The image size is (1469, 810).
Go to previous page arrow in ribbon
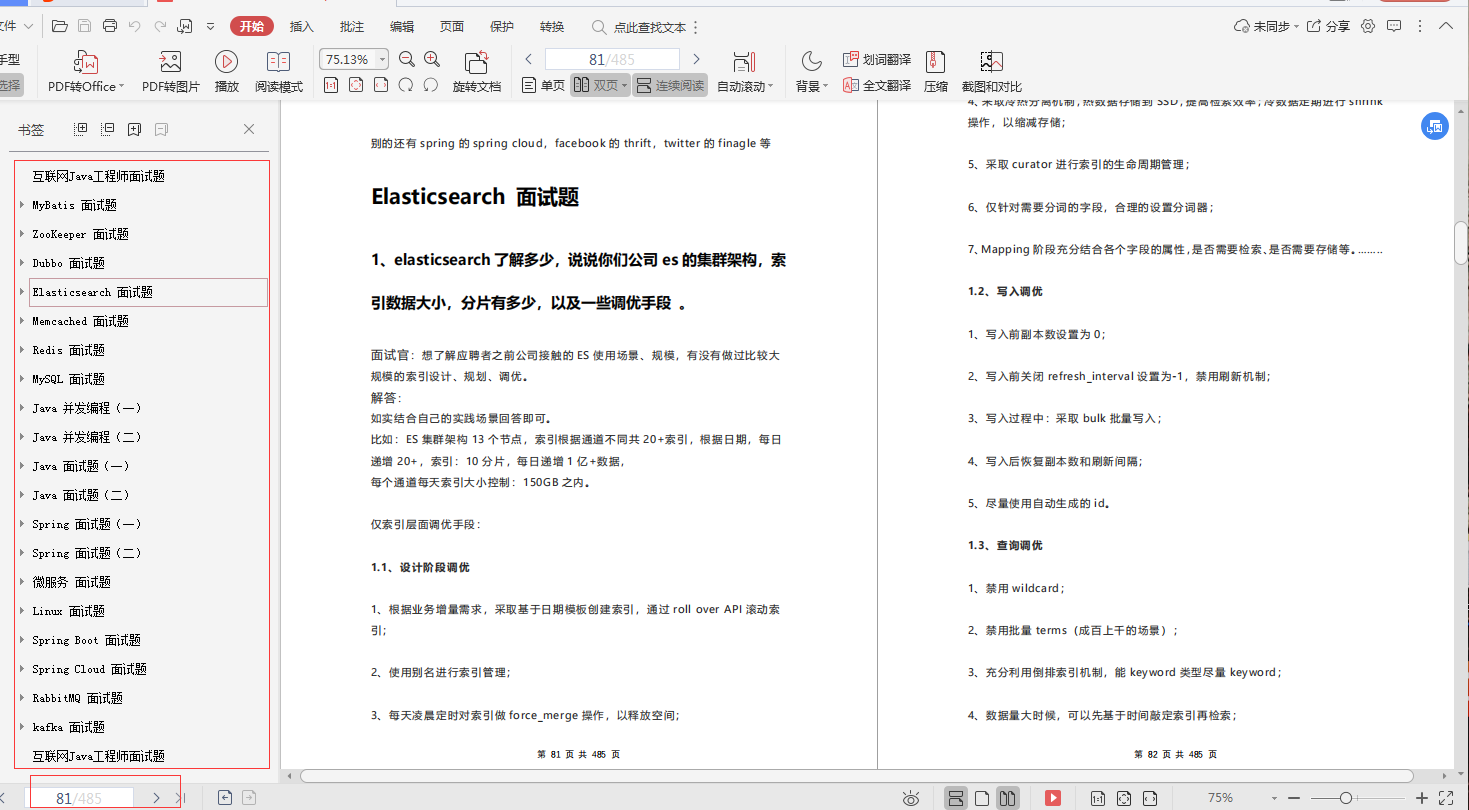click(528, 59)
